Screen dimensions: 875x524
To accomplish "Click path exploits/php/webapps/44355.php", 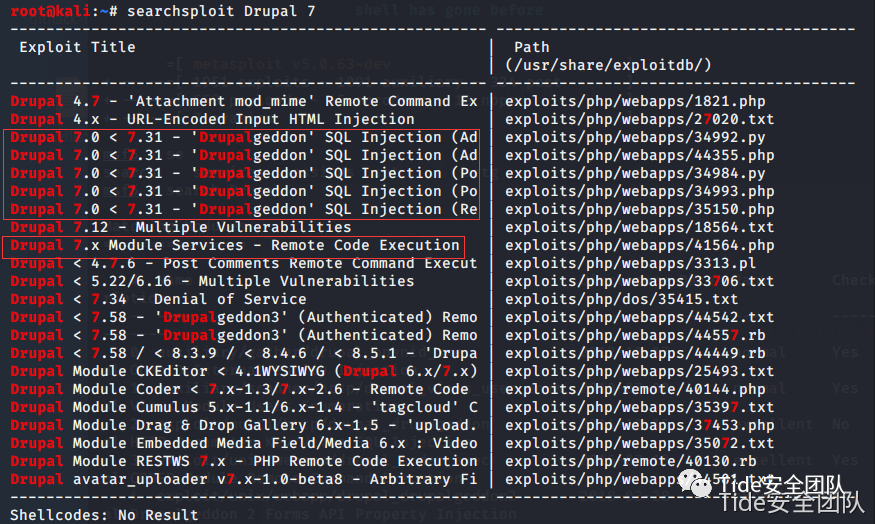I will [640, 155].
